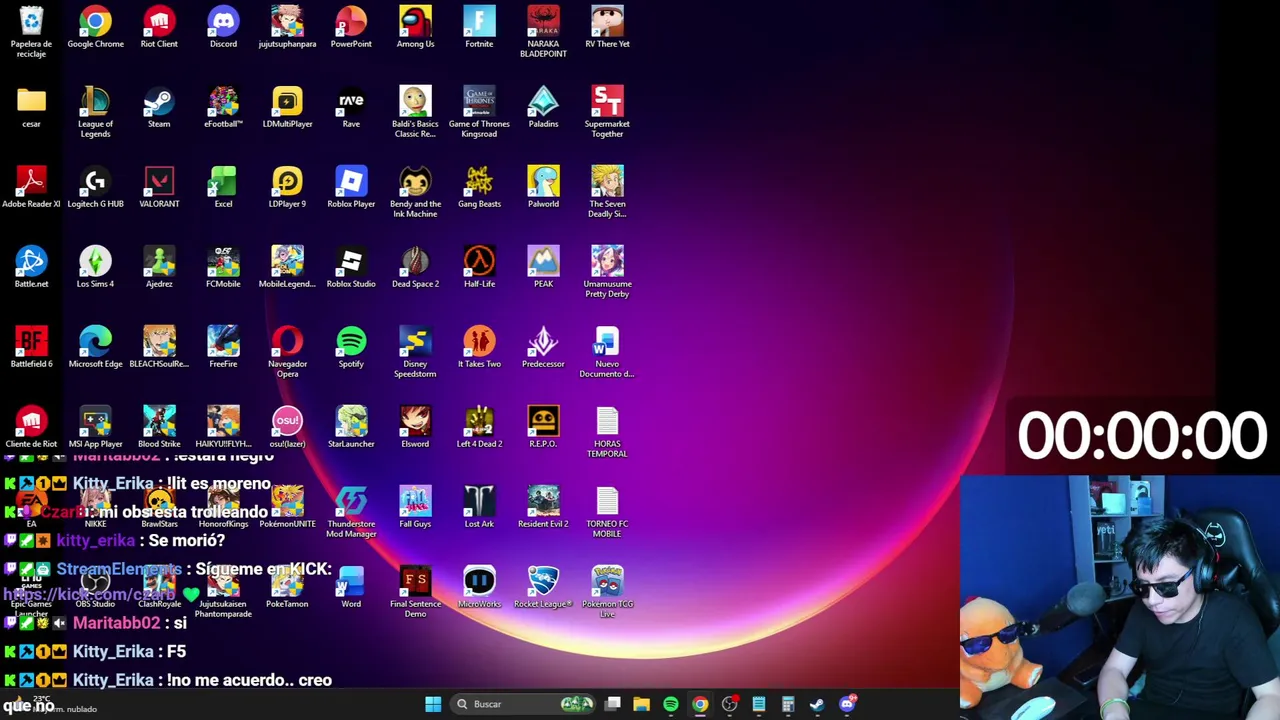Launch It Takes Two shortcut
Screen dimensions: 1280x720
click(x=479, y=347)
